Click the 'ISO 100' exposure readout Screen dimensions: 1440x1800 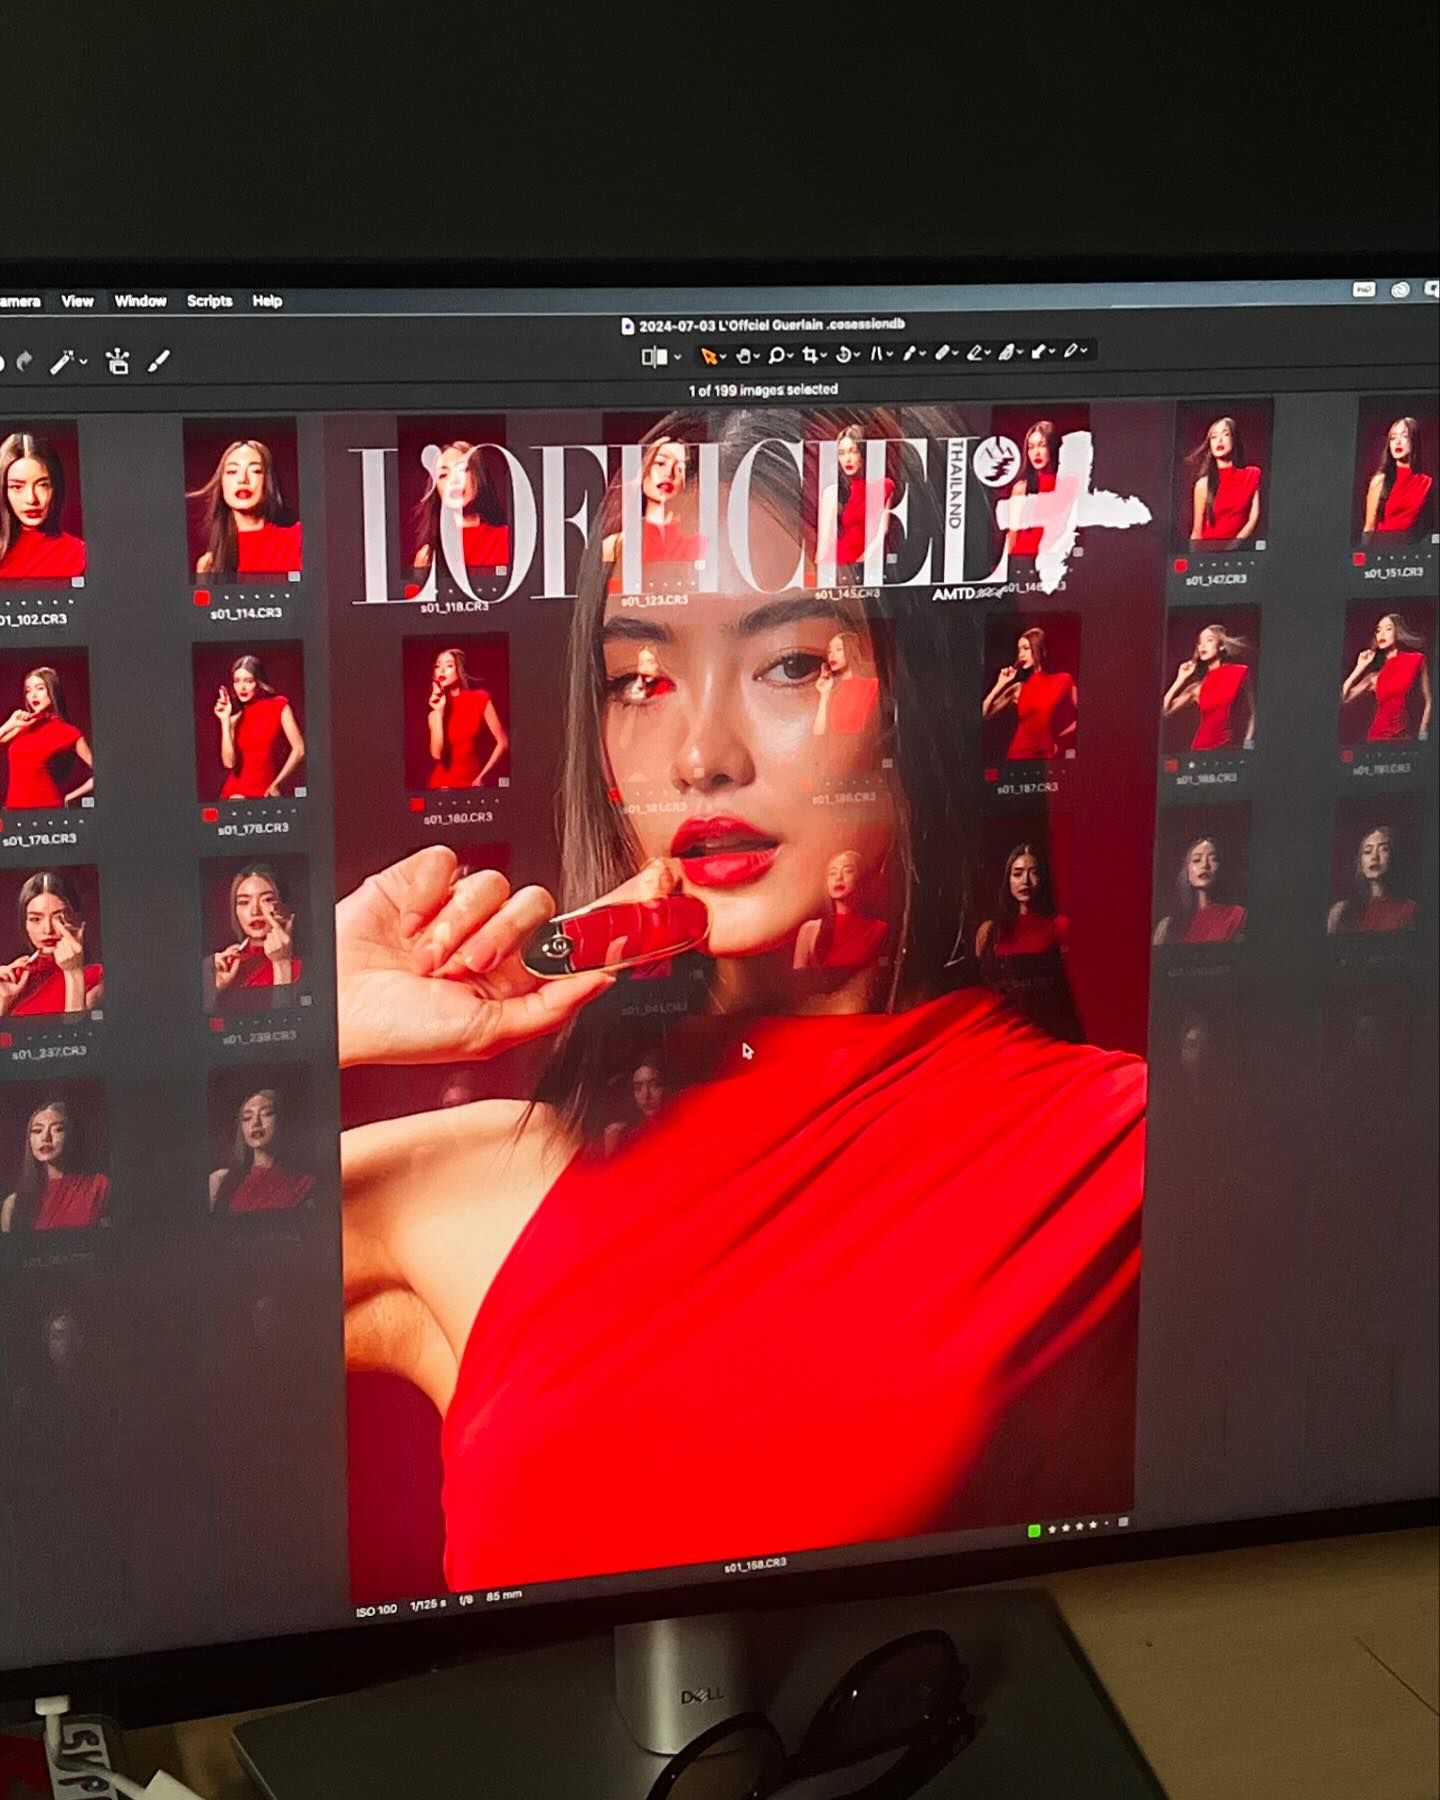click(x=377, y=1610)
